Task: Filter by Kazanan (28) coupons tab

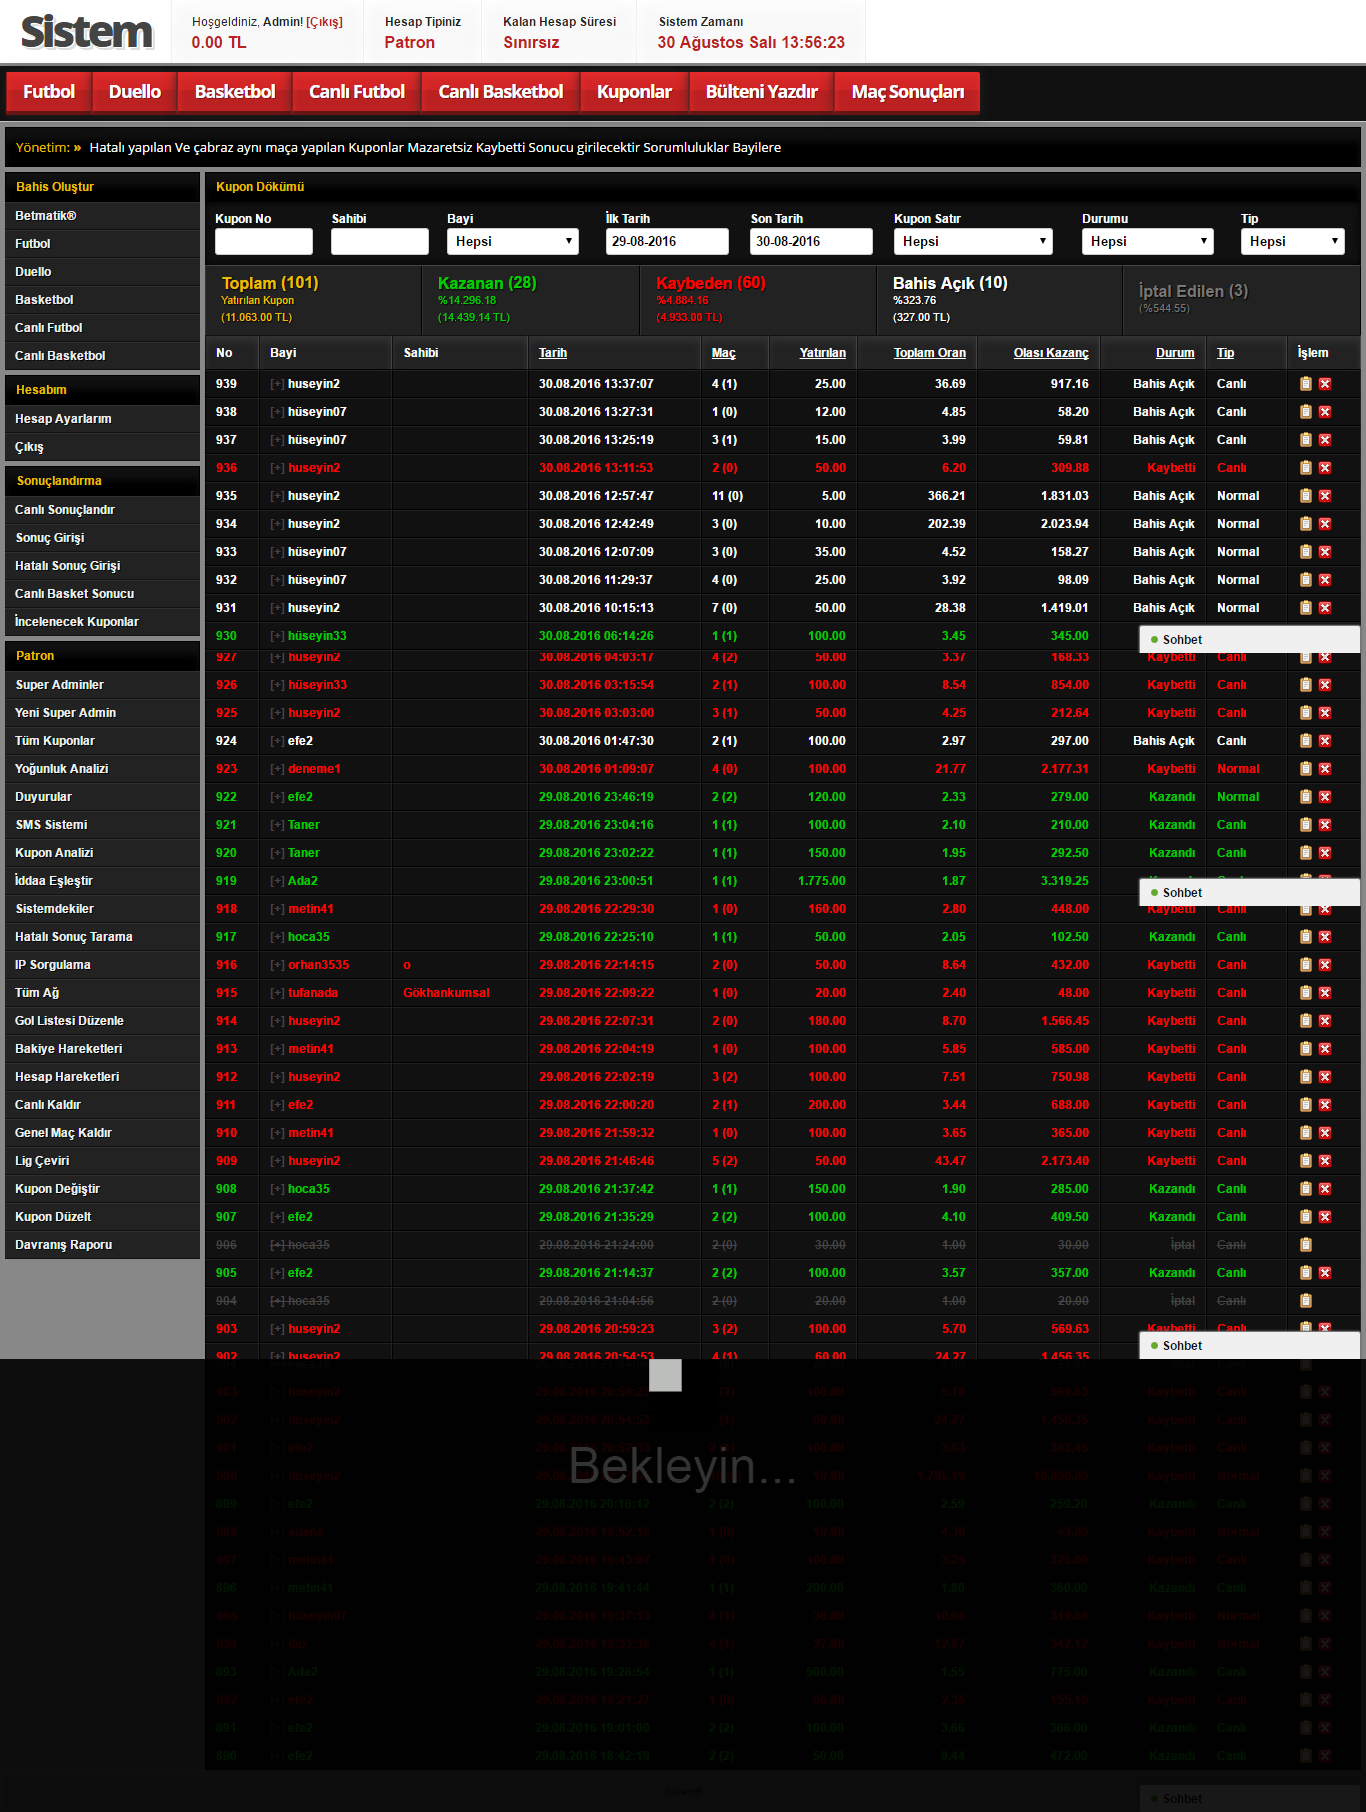Action: (x=530, y=299)
